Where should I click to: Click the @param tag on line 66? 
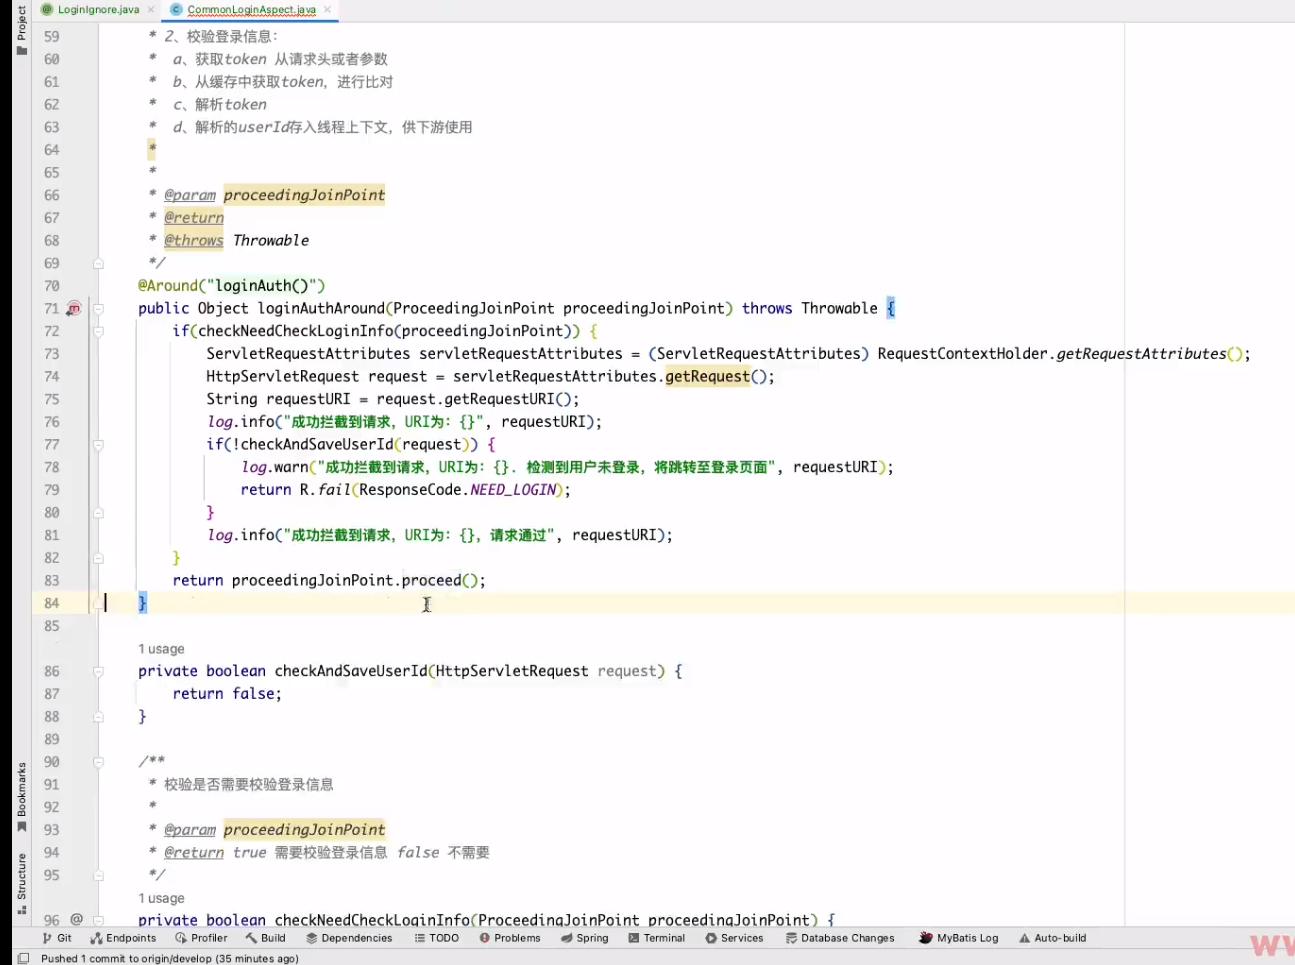(190, 196)
